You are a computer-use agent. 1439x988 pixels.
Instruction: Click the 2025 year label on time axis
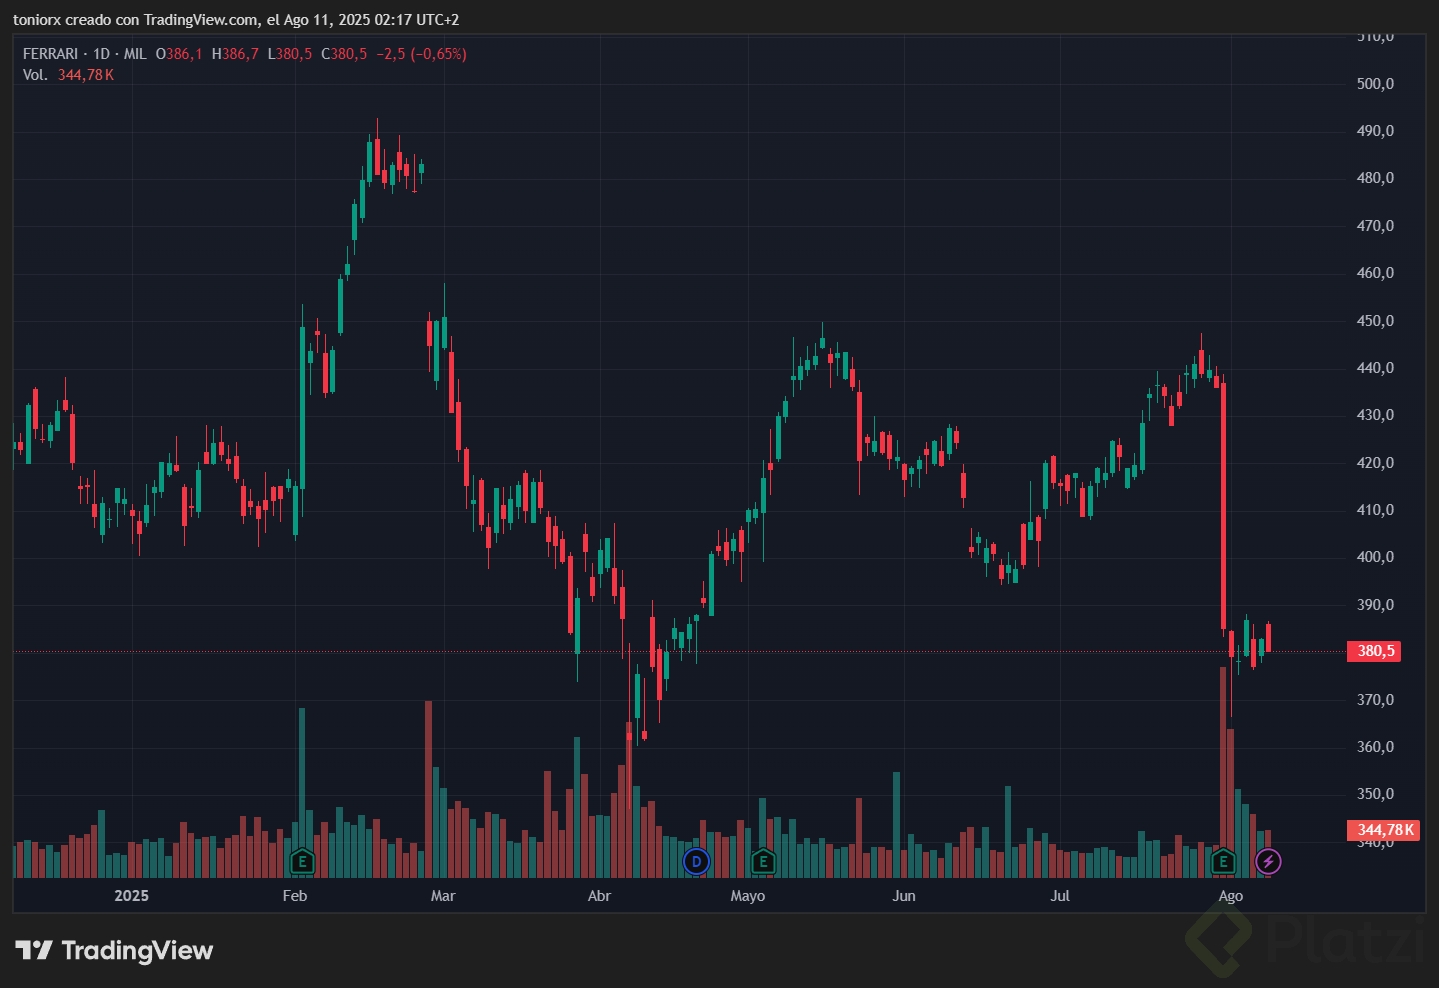[x=131, y=896]
